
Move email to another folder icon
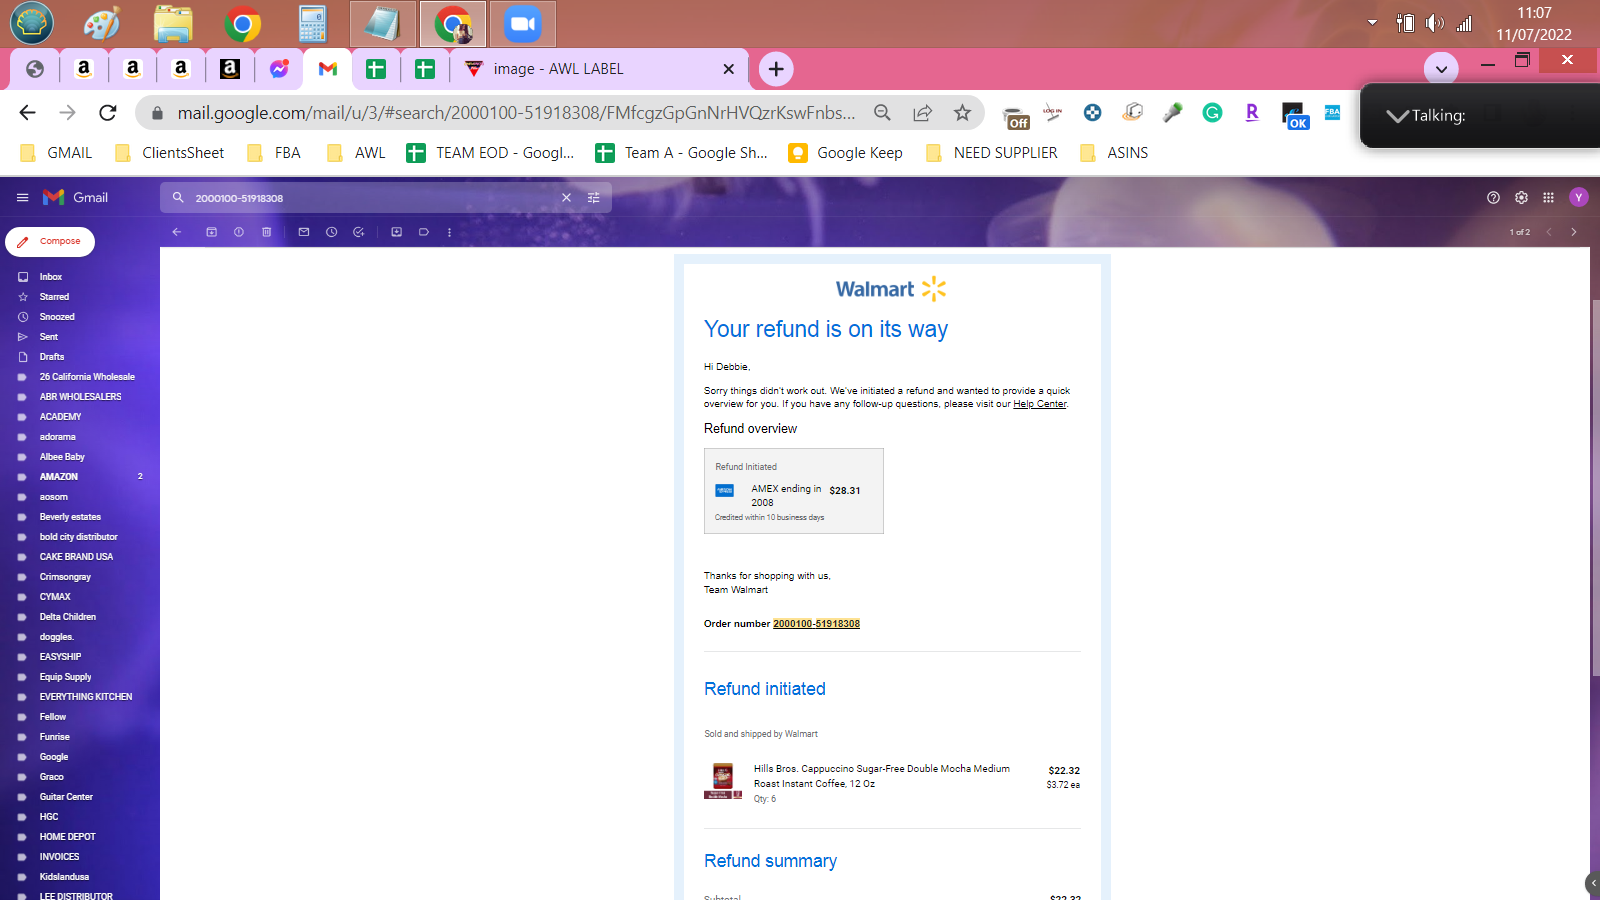click(397, 232)
